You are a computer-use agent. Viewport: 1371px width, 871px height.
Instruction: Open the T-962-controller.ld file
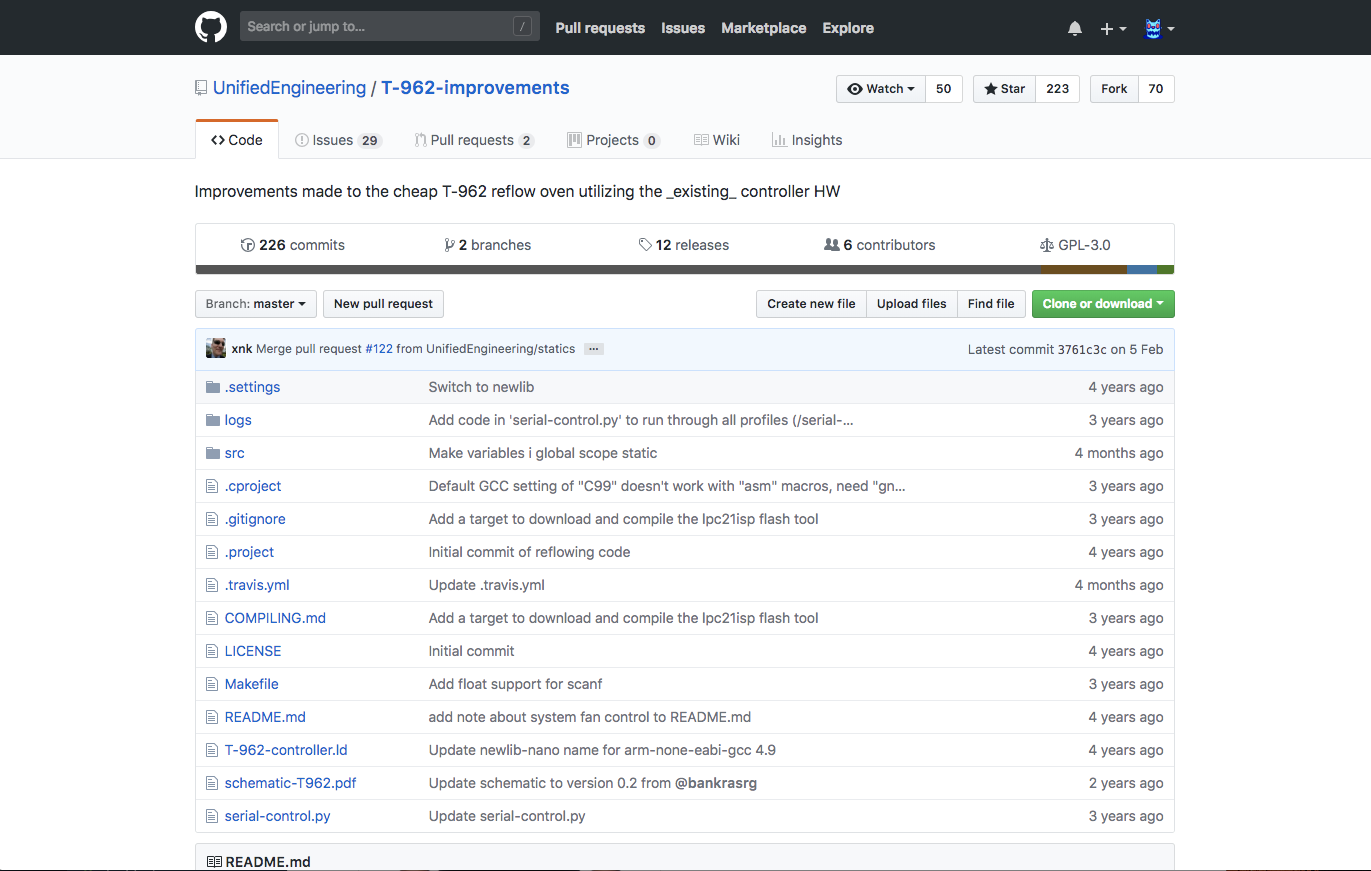286,750
